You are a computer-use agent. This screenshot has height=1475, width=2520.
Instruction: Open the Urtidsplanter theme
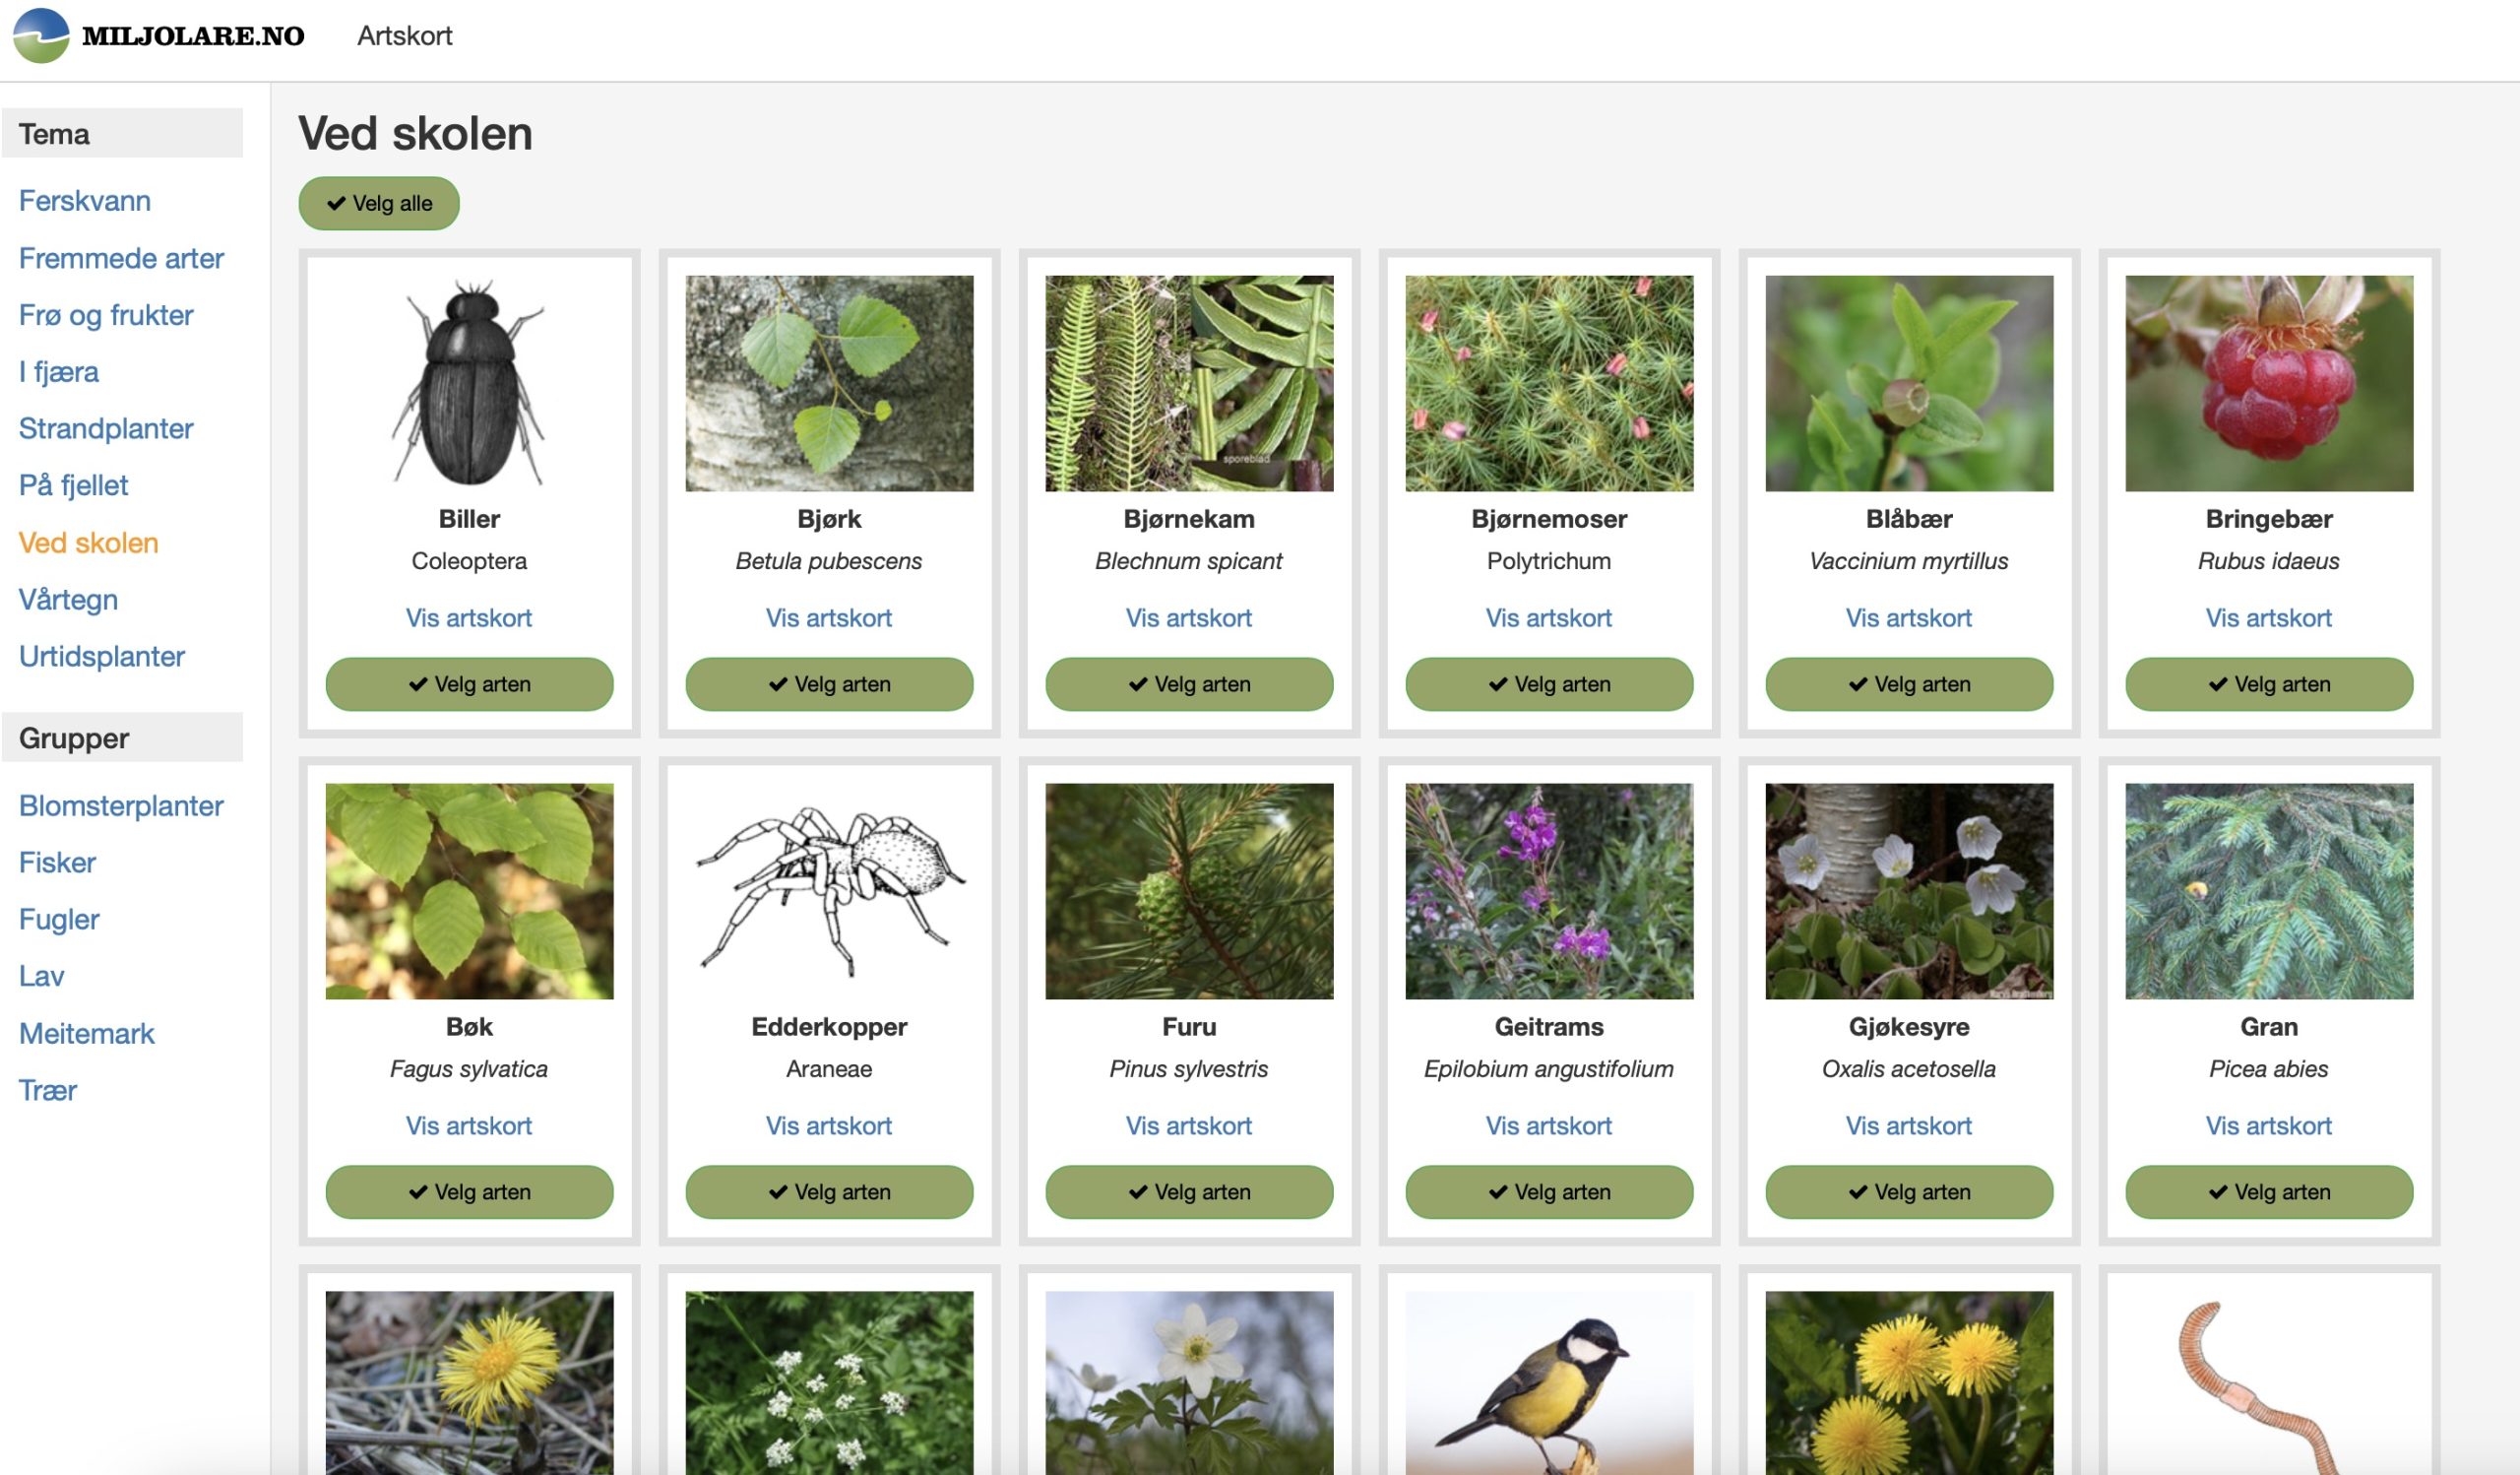click(x=102, y=657)
